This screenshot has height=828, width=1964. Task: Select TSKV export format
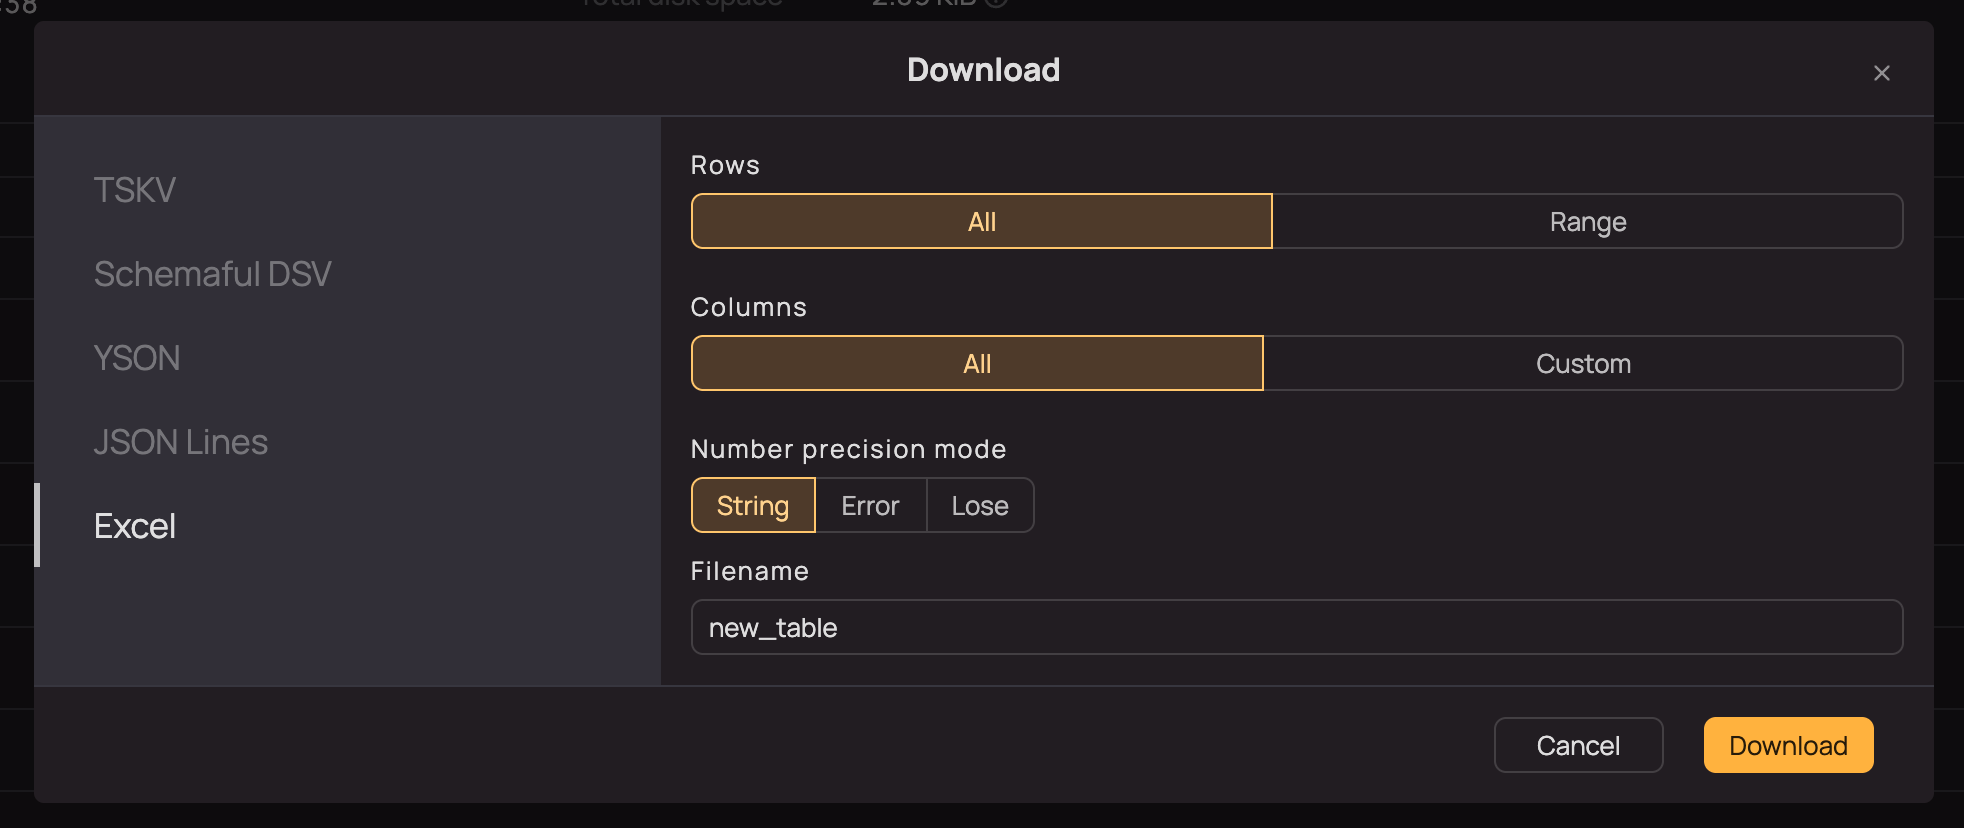click(x=135, y=189)
